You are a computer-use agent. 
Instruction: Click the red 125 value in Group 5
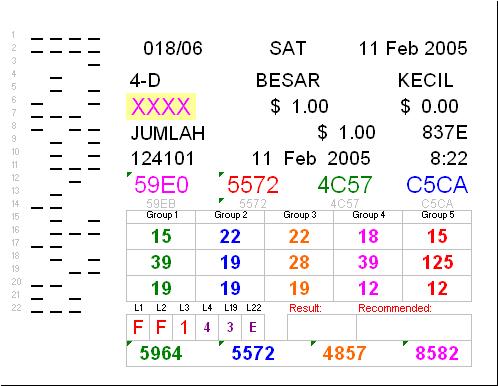[x=437, y=262]
